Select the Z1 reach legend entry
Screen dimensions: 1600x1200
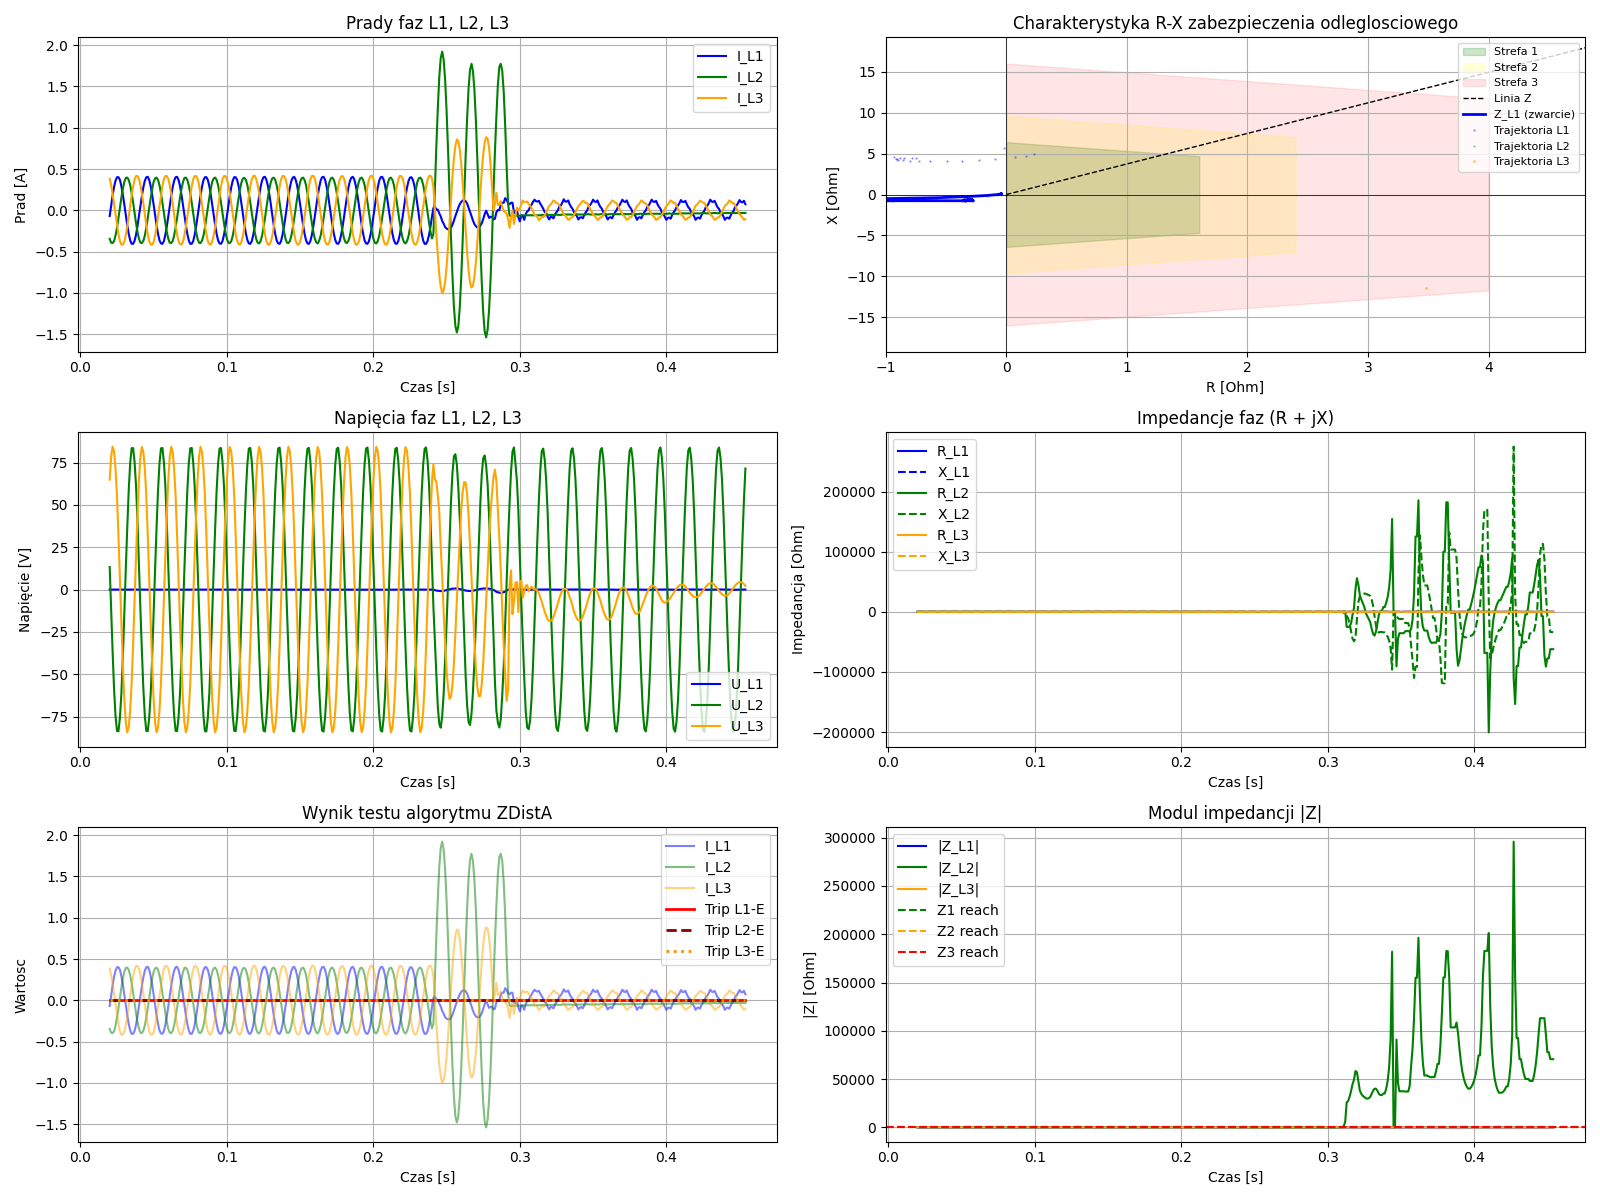[x=966, y=910]
